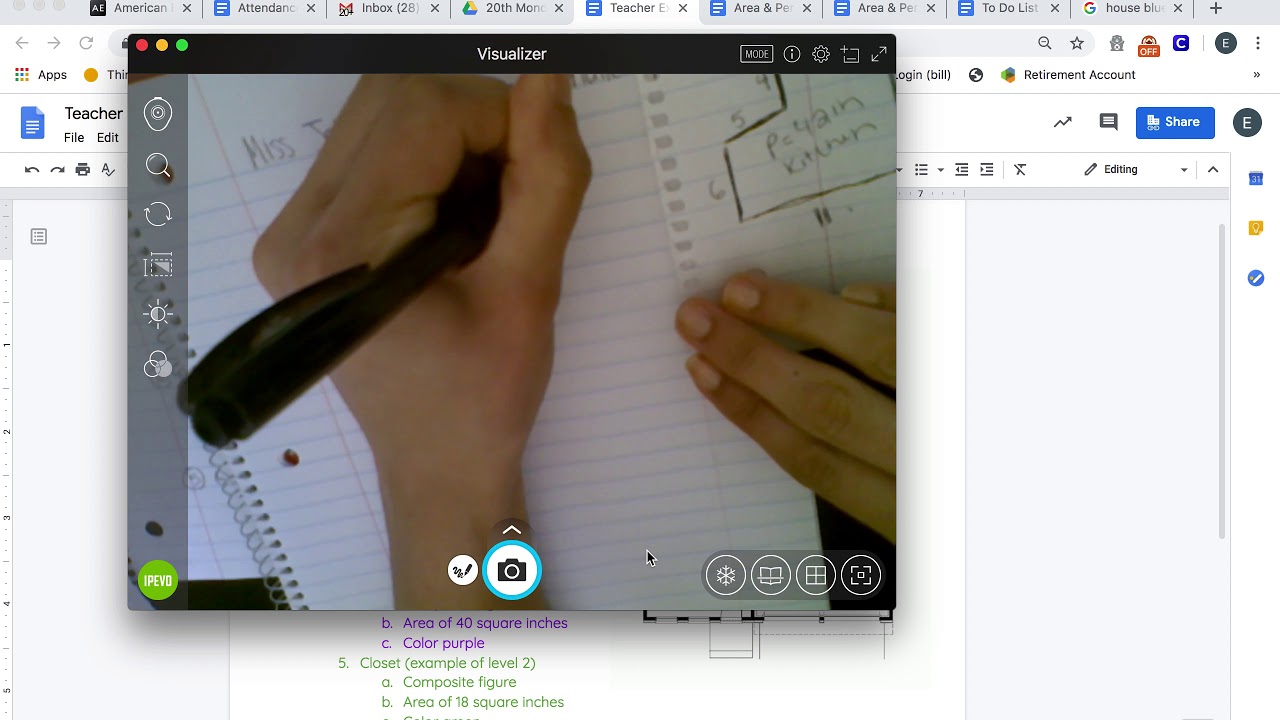Open the Edit menu in Docs
This screenshot has height=720, width=1280.
(x=108, y=138)
